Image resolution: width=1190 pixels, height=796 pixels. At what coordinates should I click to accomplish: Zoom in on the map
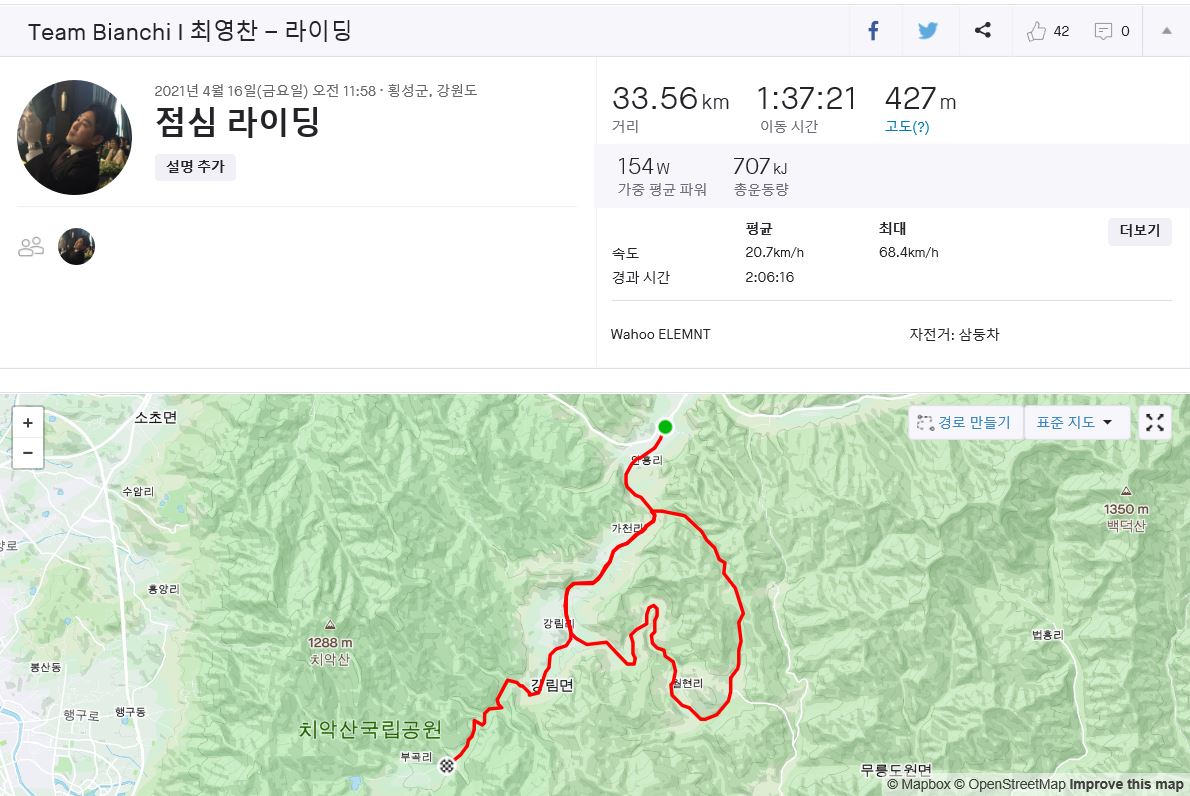27,423
